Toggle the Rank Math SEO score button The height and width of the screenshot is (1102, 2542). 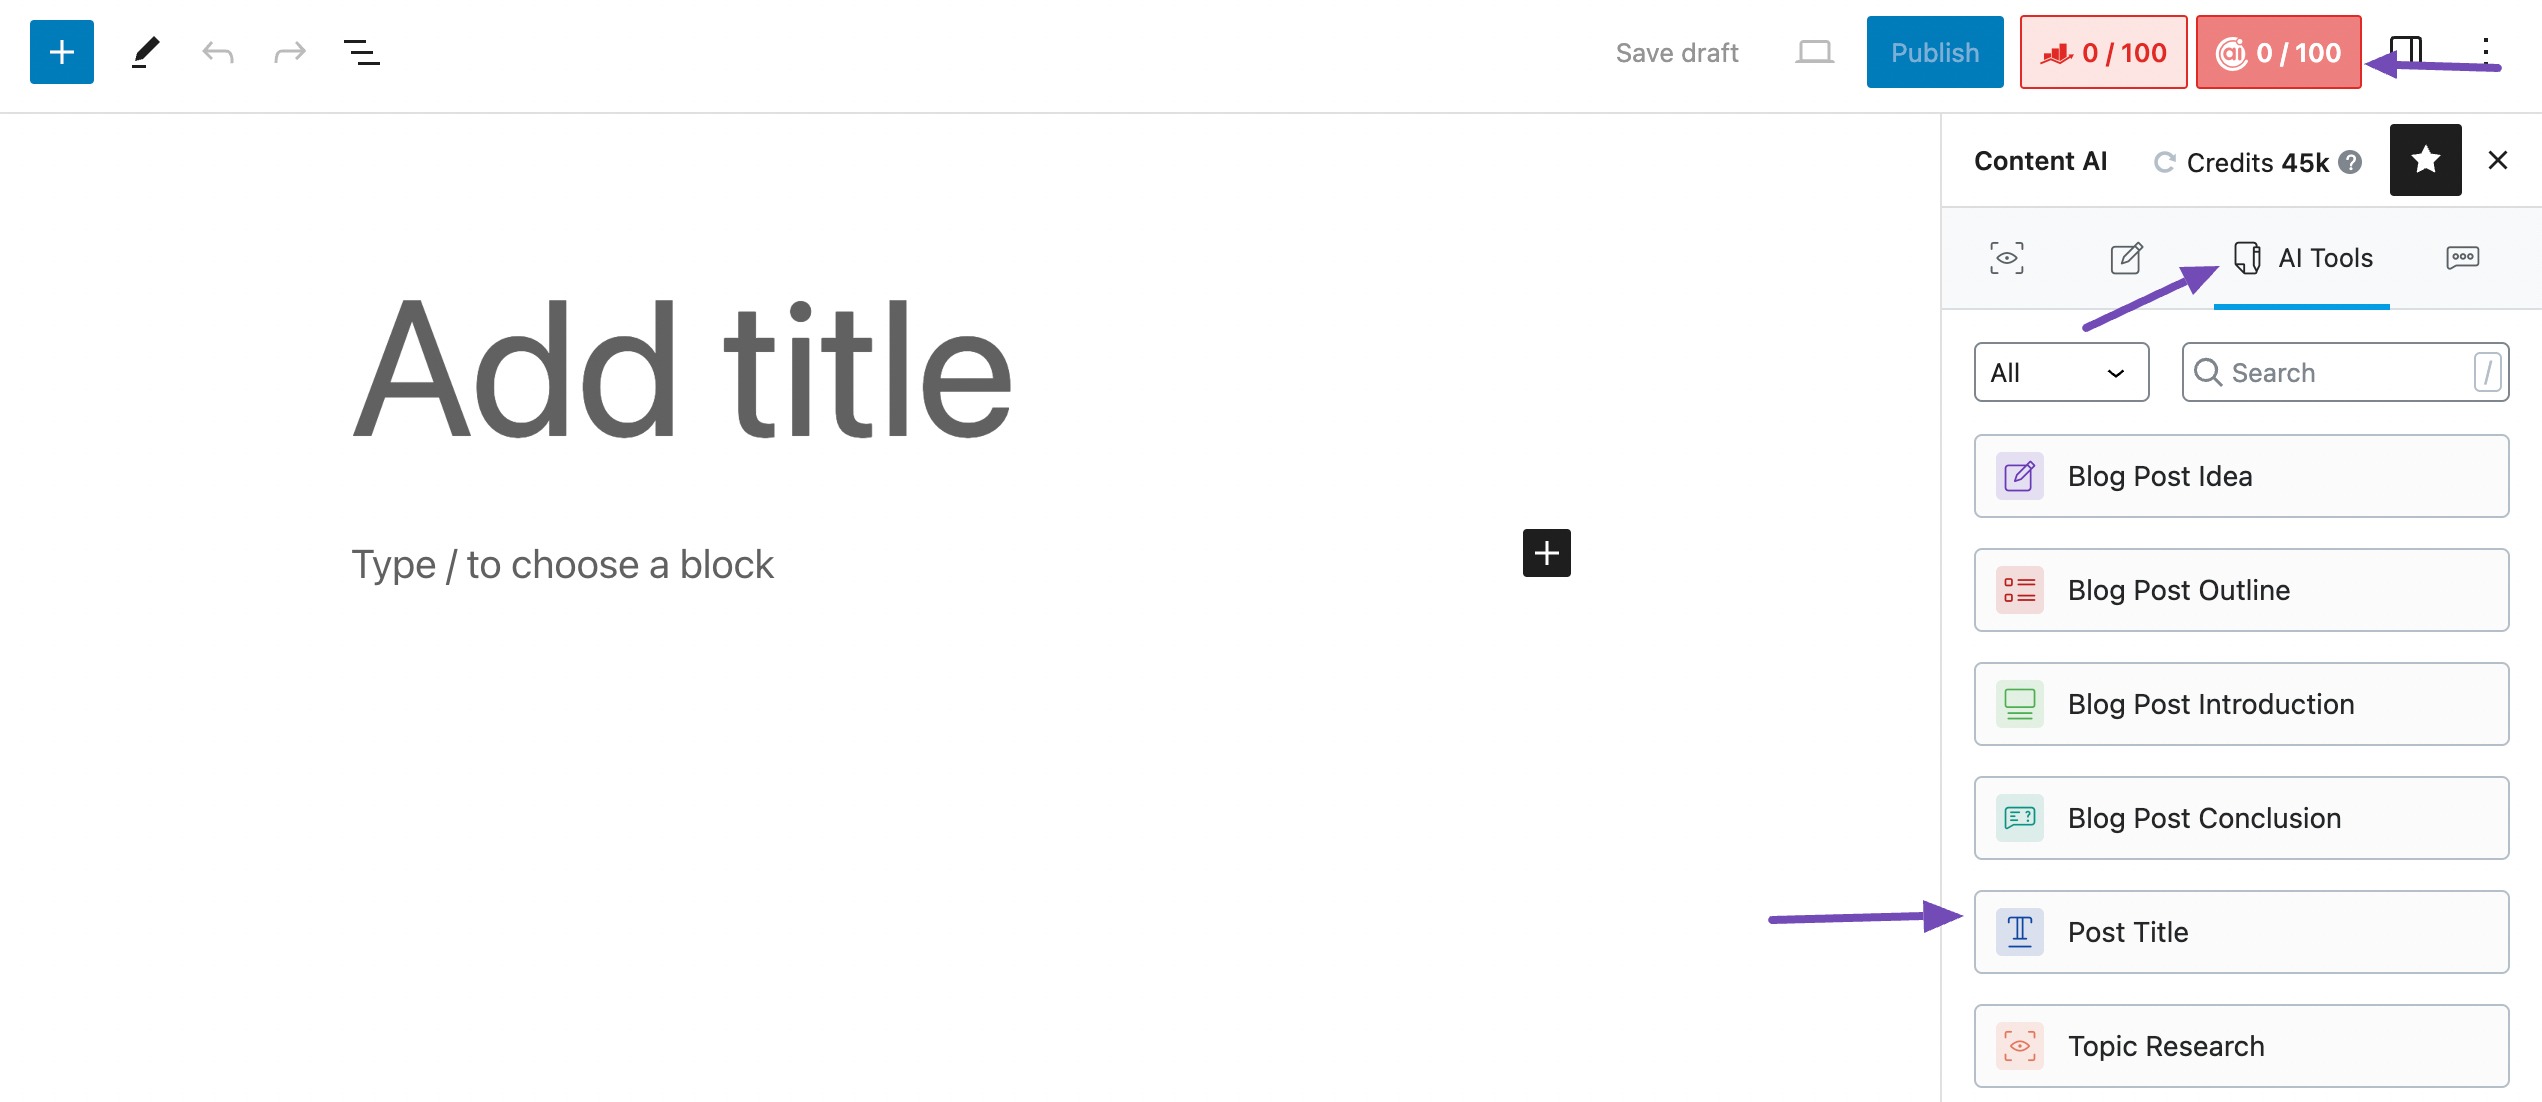[2103, 52]
